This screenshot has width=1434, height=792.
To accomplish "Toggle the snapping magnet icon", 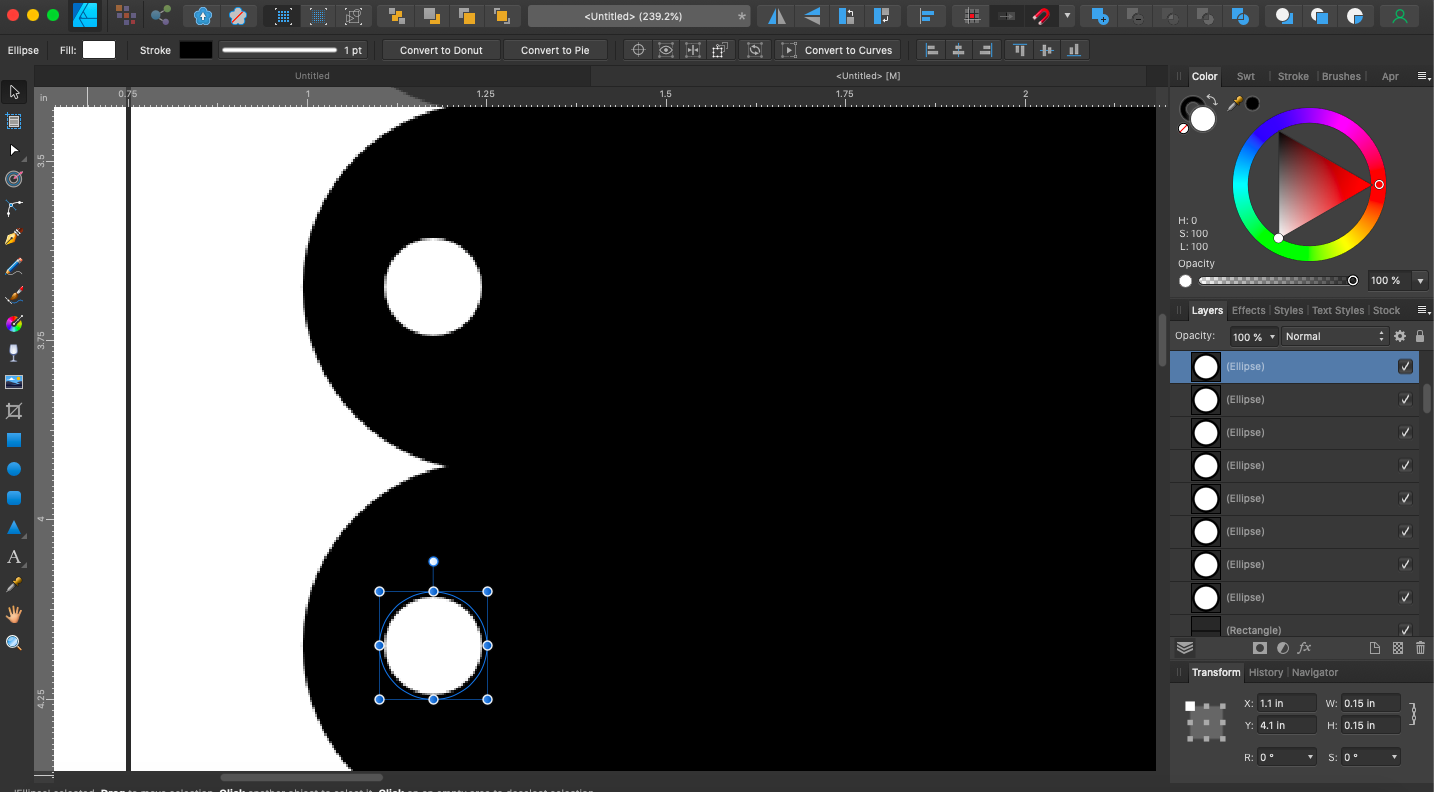I will tap(1042, 16).
